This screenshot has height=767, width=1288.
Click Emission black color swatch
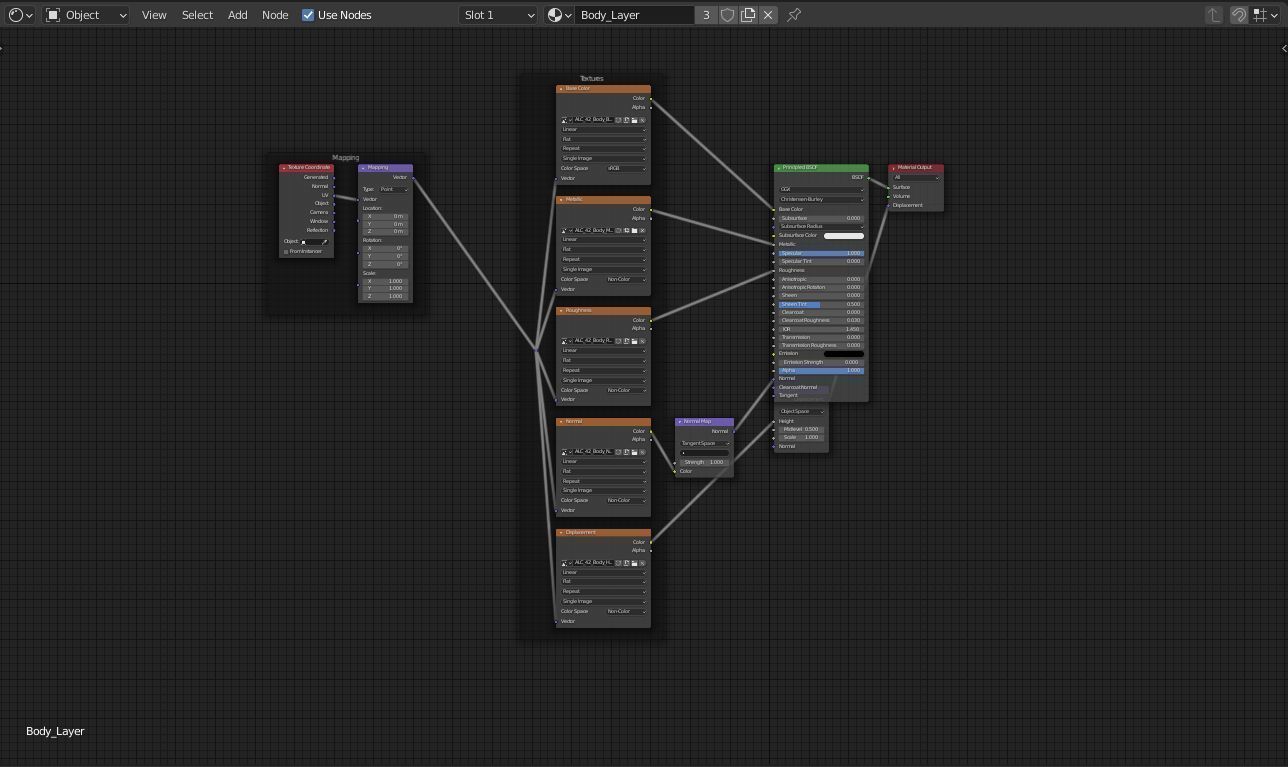click(x=843, y=354)
